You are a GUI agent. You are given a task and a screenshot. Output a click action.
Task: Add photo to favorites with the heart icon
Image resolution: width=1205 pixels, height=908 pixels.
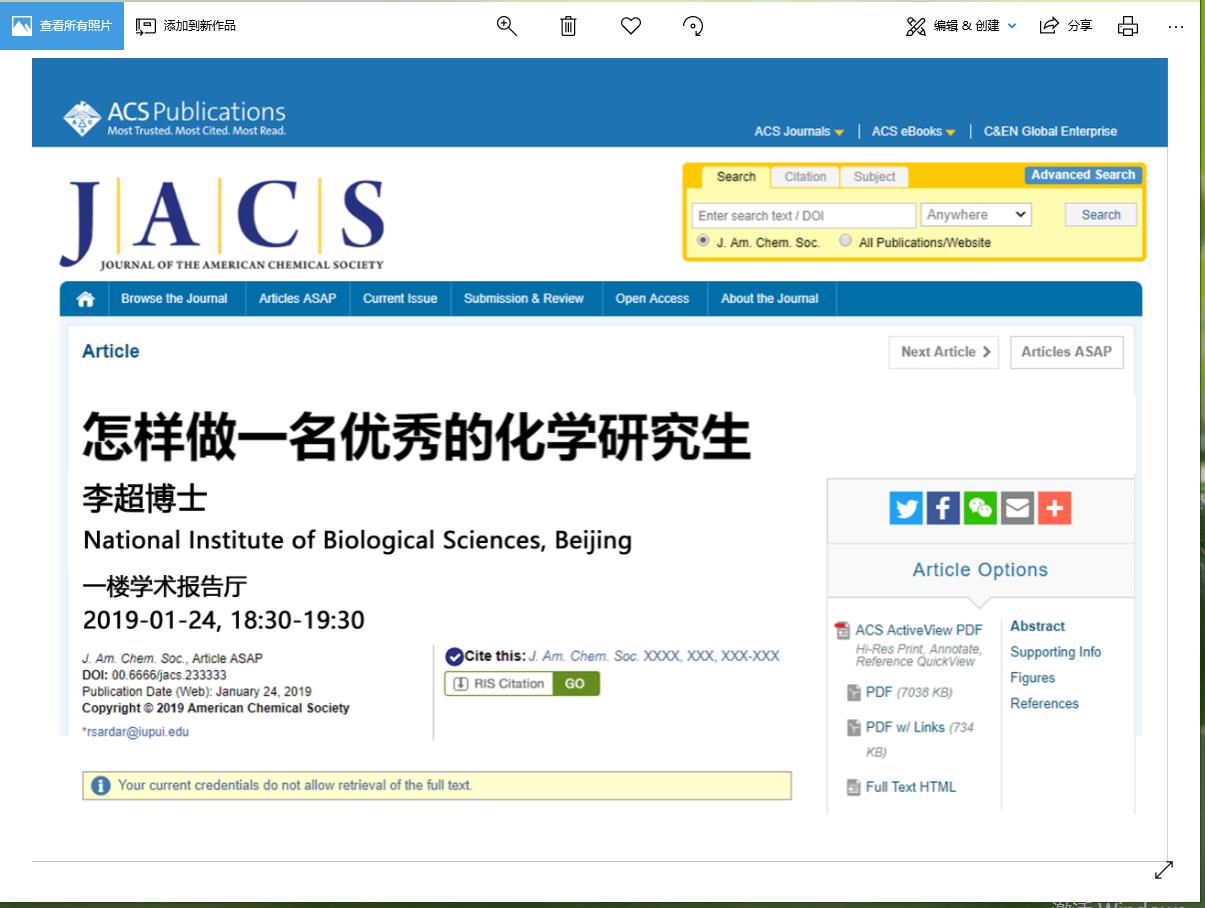630,26
